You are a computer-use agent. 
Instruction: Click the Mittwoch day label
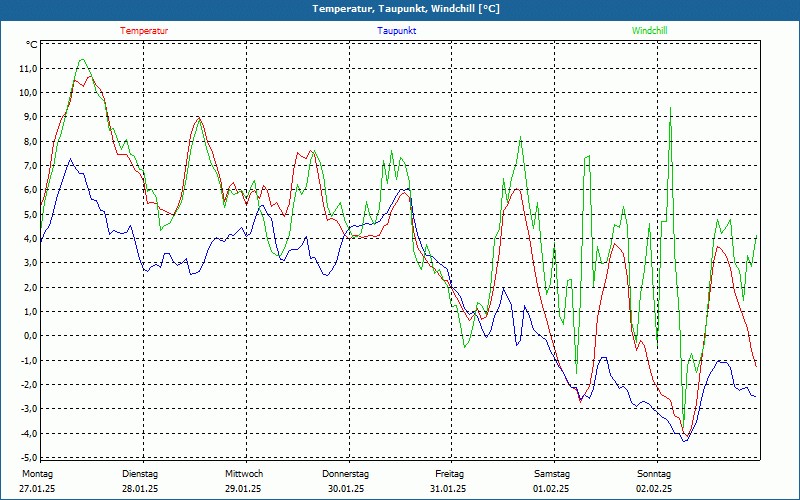244,474
